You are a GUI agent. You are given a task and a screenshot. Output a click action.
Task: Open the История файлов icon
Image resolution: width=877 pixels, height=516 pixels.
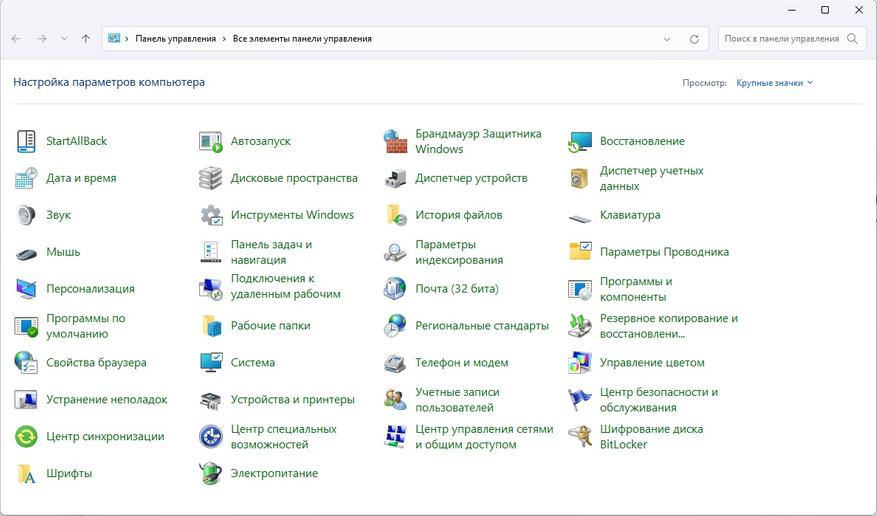point(396,215)
